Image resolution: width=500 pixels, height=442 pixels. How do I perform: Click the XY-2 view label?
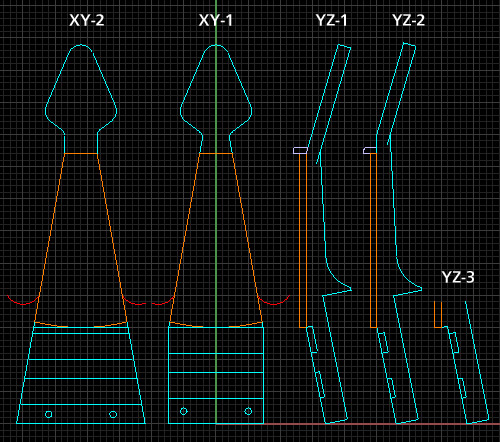[x=87, y=20]
